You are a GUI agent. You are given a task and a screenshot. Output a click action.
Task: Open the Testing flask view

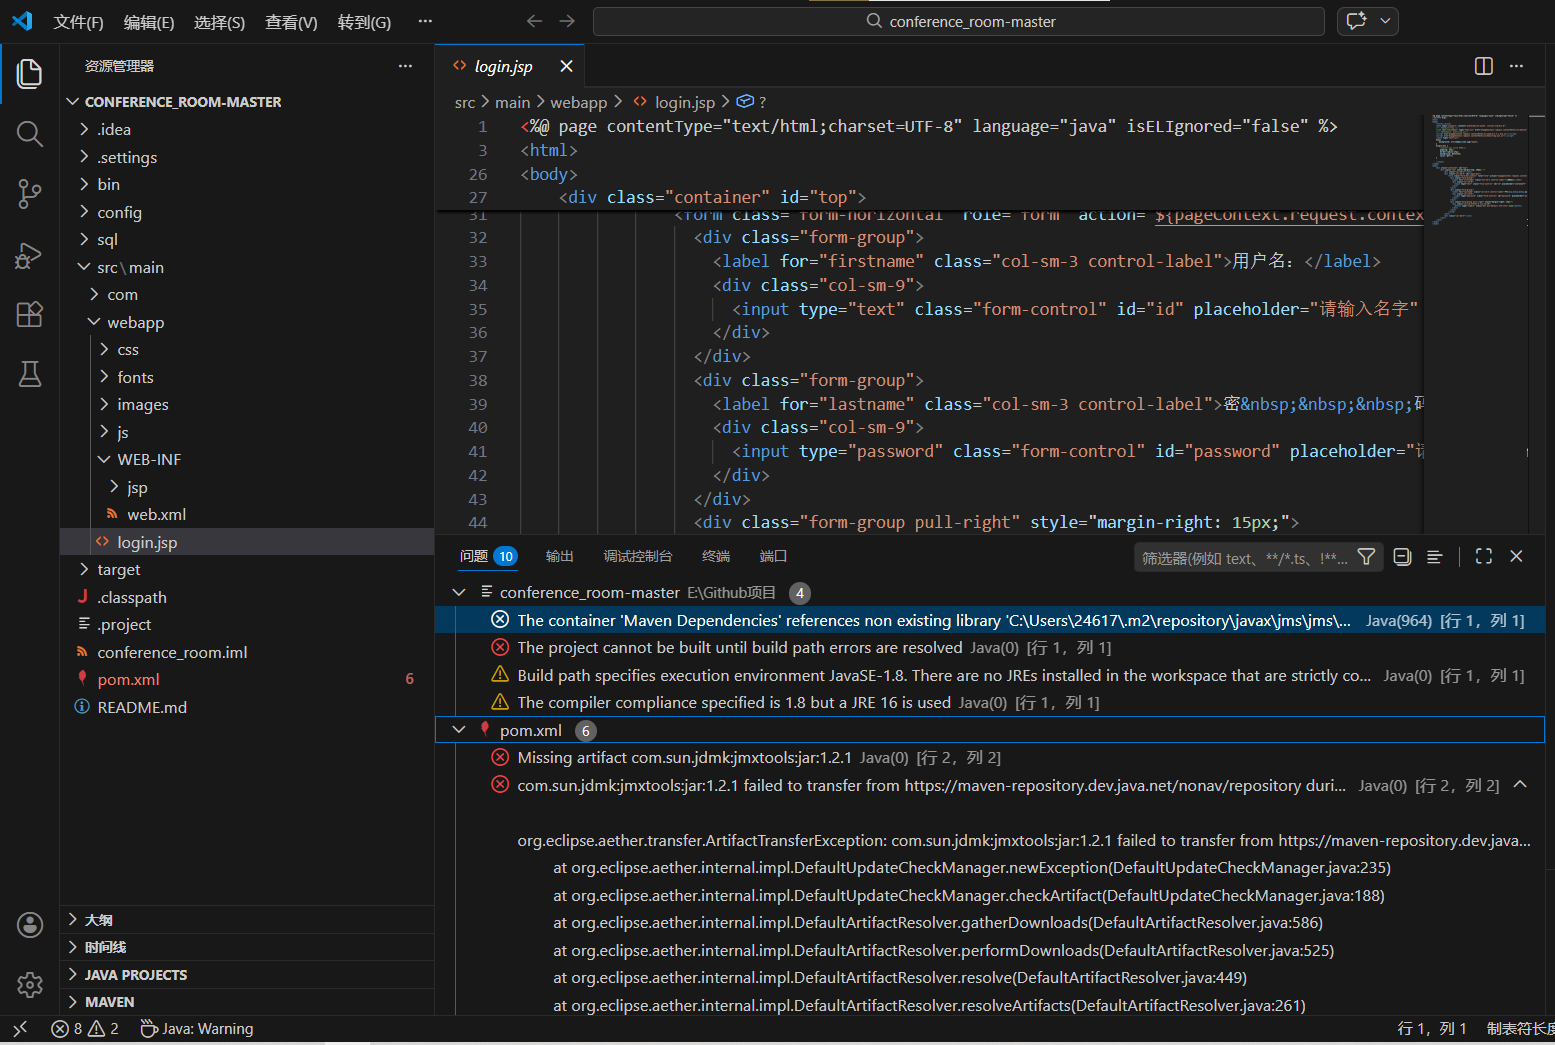tap(30, 374)
